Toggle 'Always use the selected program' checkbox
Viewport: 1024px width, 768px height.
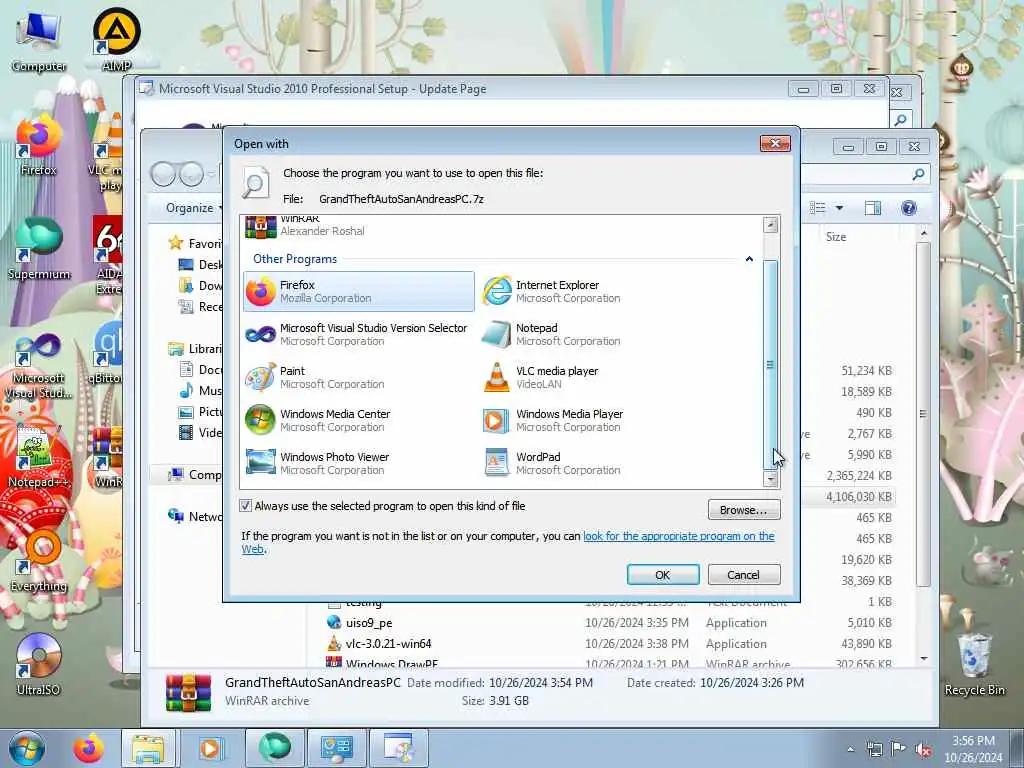[x=246, y=505]
